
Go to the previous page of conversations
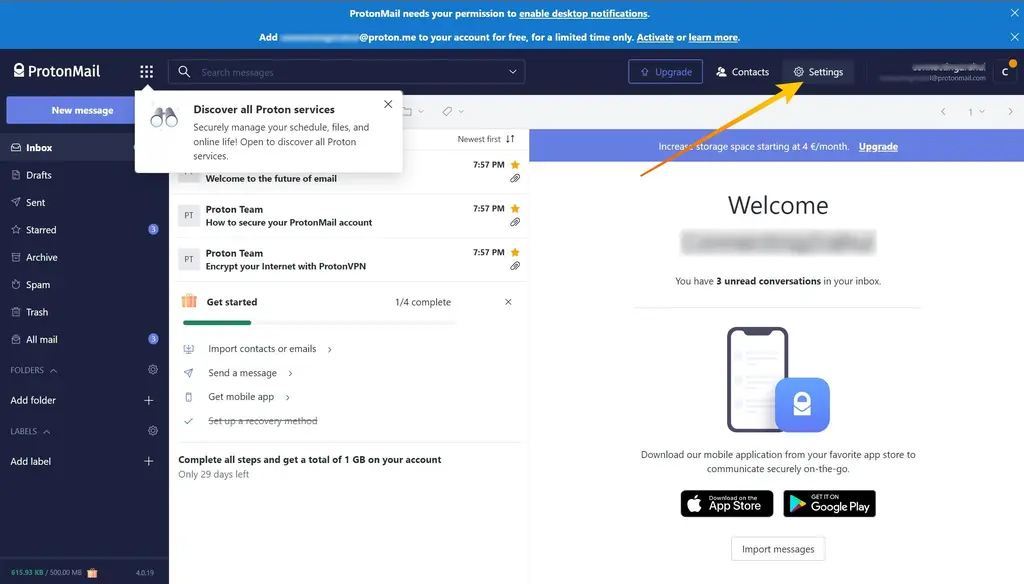pyautogui.click(x=943, y=112)
